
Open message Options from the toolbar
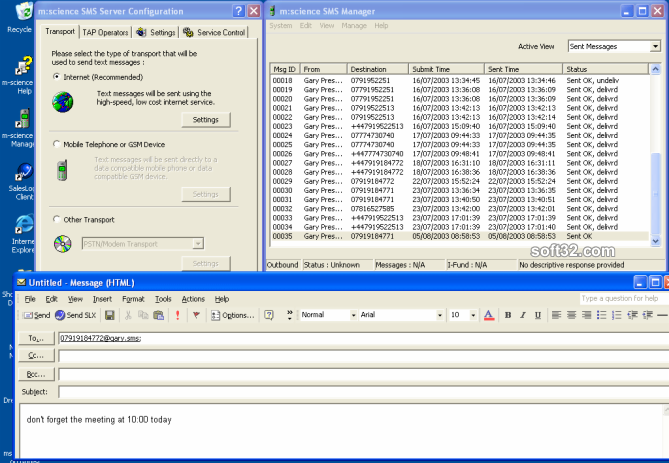point(233,315)
